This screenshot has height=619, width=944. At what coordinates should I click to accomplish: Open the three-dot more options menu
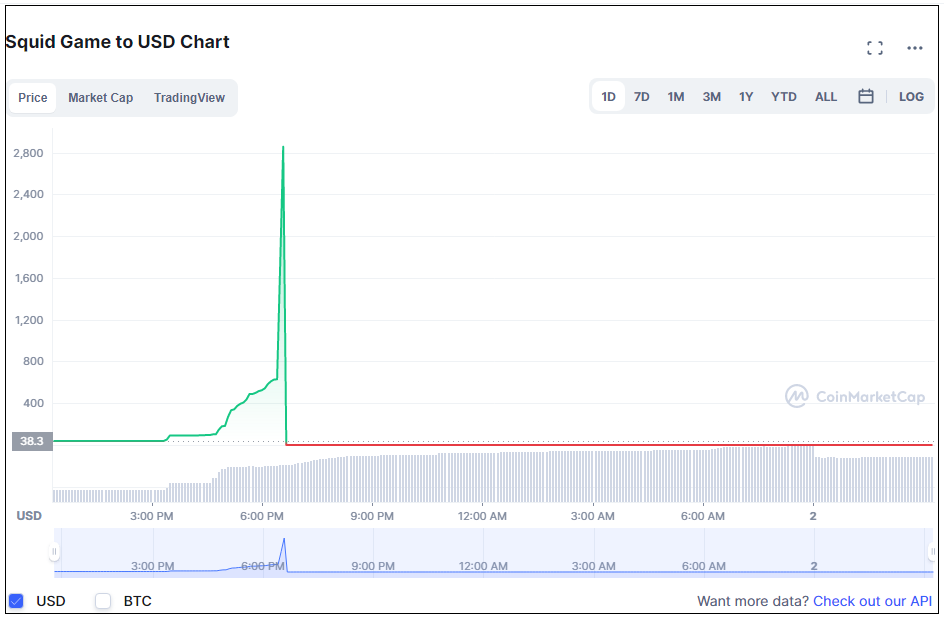(914, 48)
